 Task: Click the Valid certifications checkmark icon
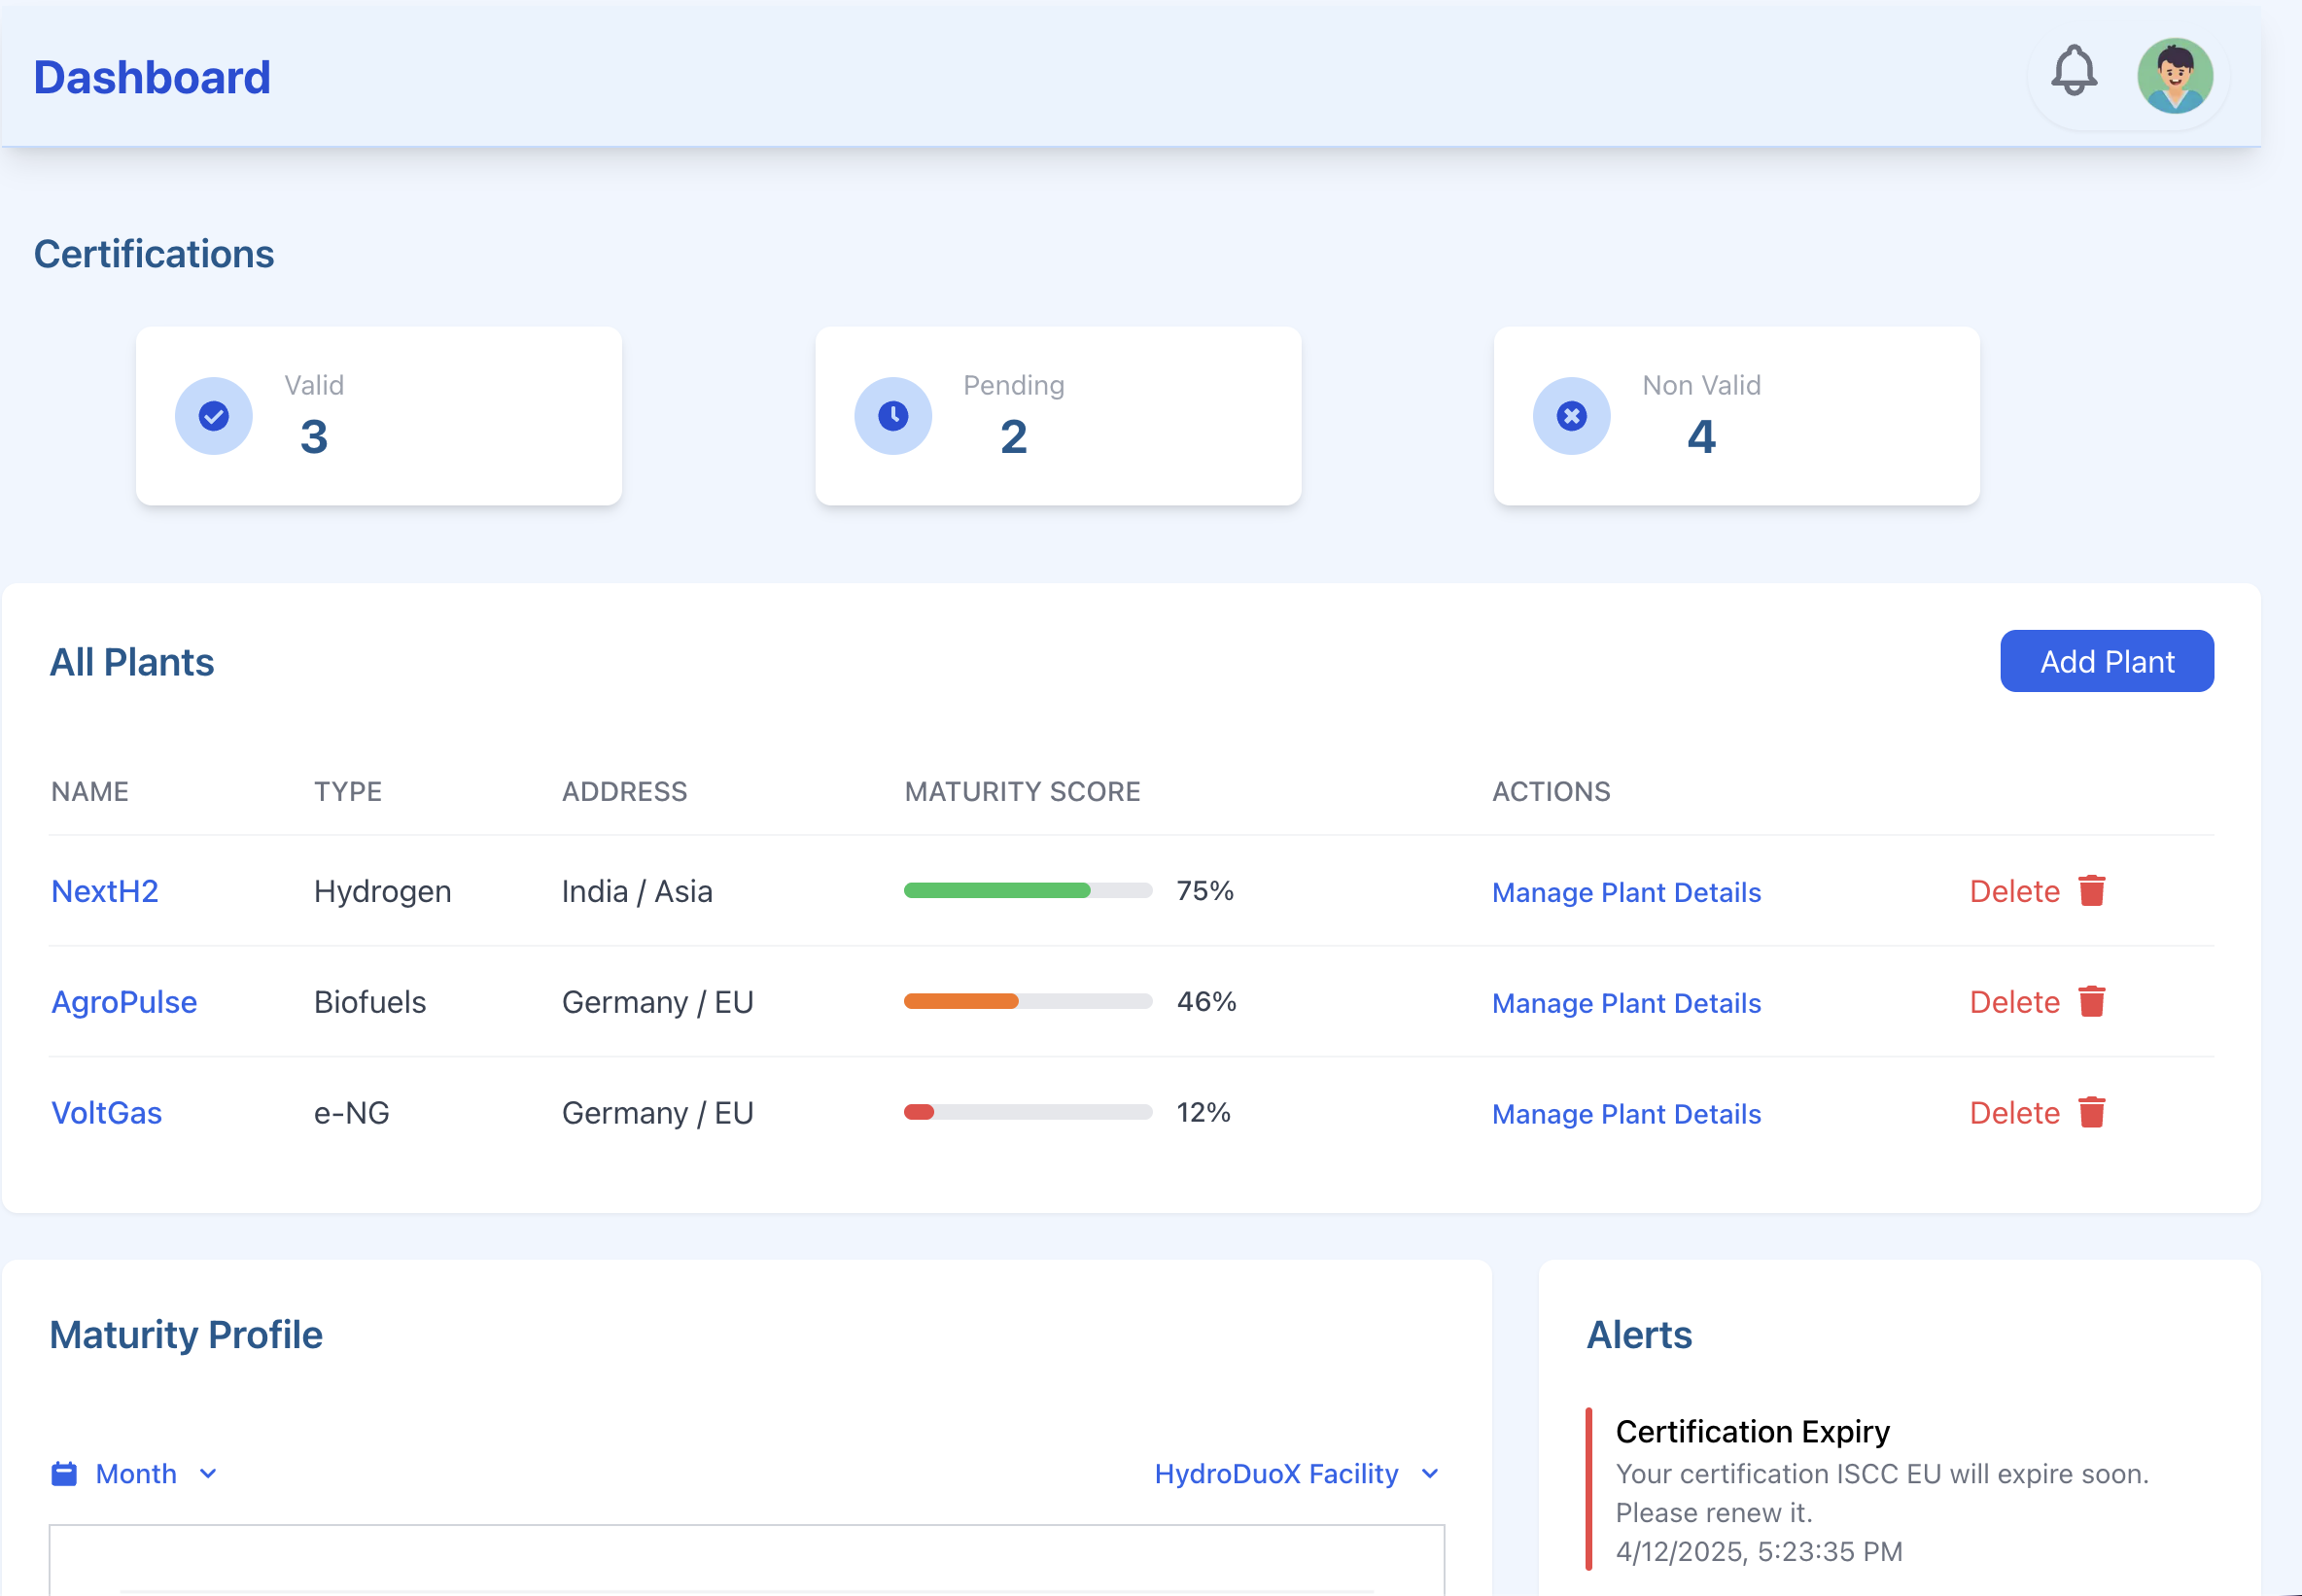(x=213, y=415)
